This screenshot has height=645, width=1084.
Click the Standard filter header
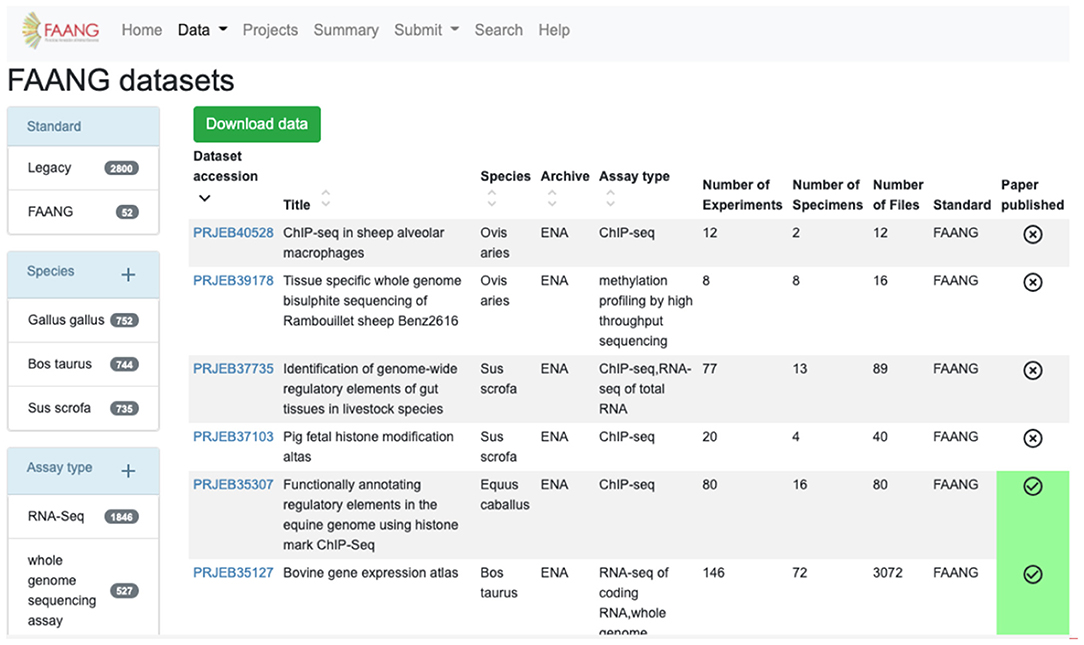click(83, 126)
